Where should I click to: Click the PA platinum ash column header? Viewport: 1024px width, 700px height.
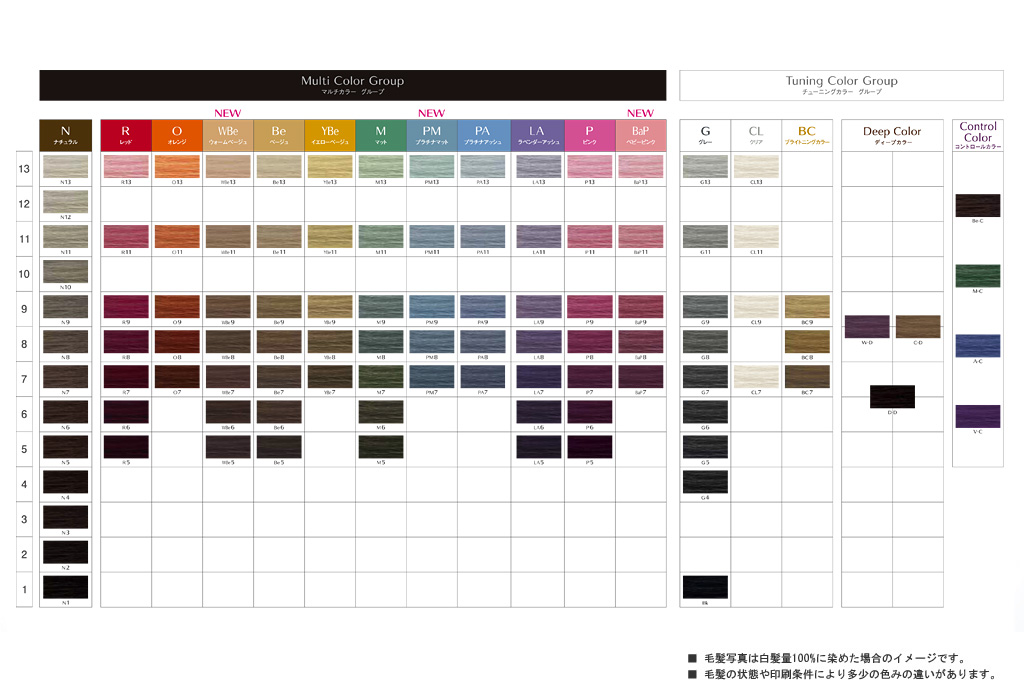483,135
